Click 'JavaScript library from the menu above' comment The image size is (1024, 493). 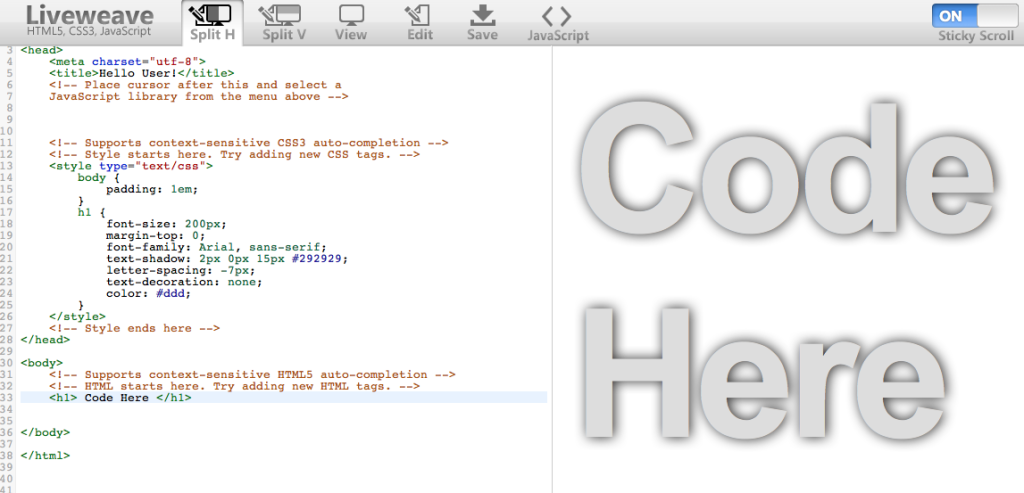(x=199, y=97)
